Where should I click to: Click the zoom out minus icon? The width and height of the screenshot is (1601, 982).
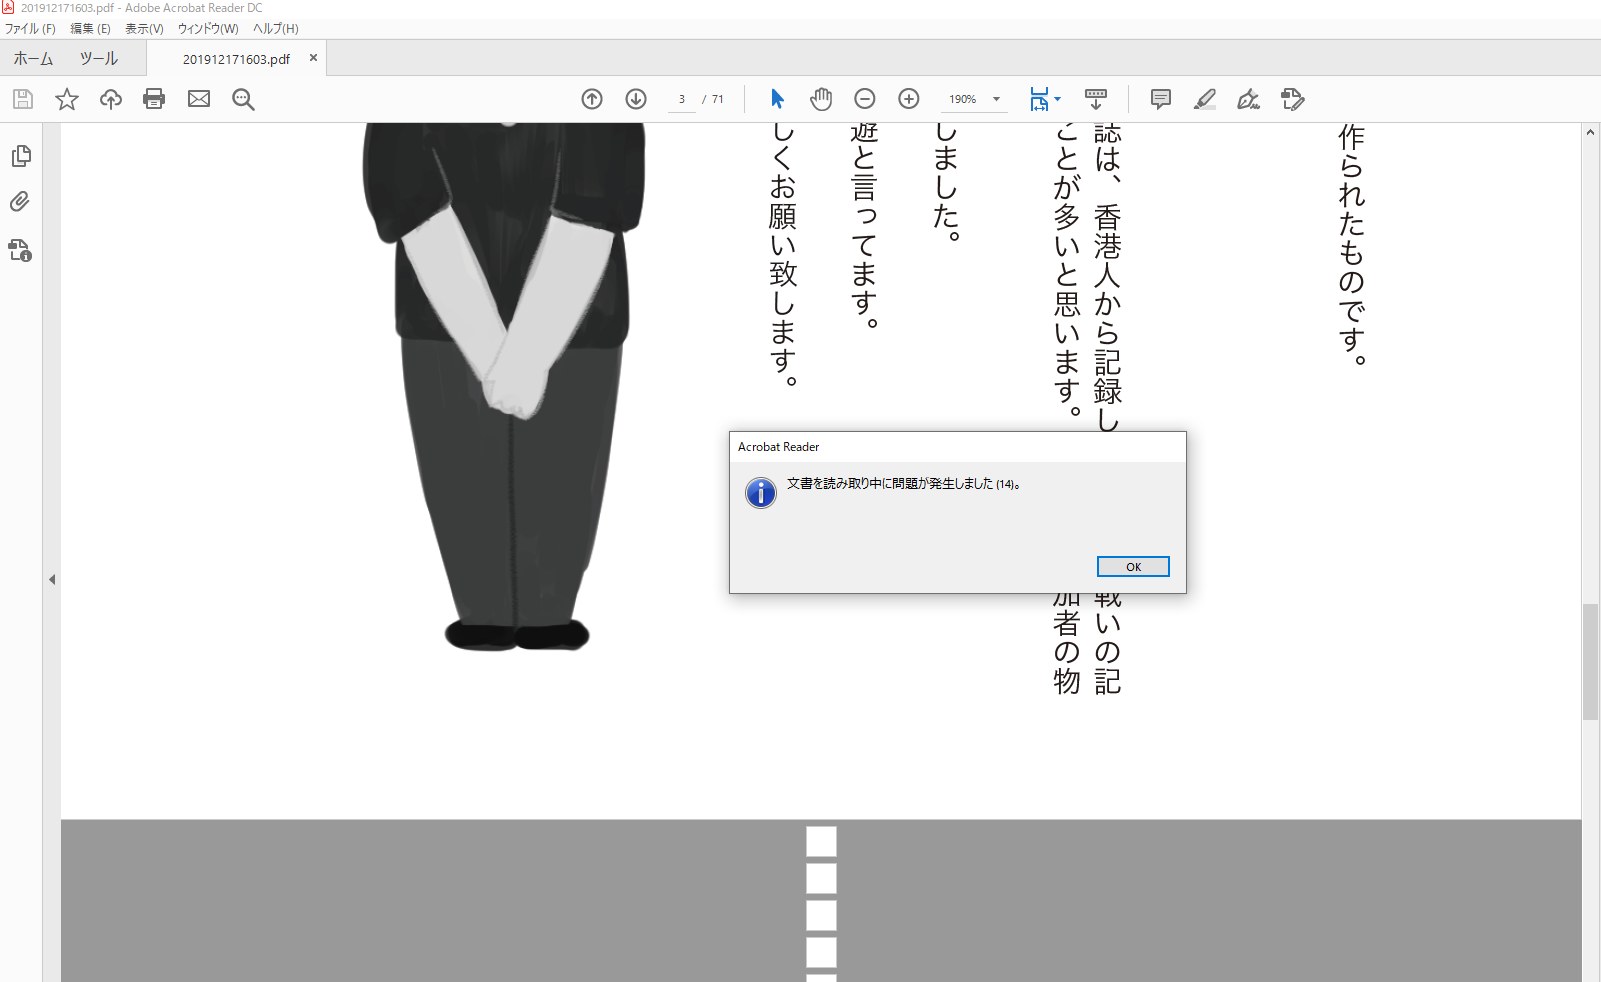(x=865, y=99)
